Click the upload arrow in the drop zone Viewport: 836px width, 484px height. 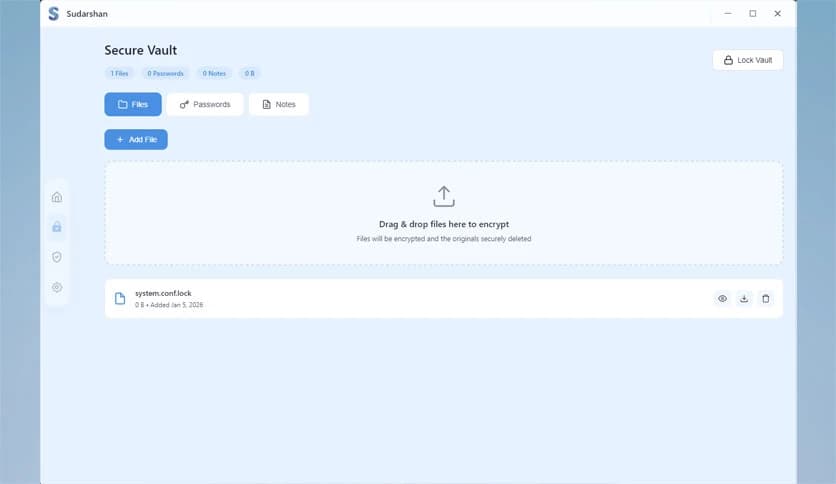444,196
